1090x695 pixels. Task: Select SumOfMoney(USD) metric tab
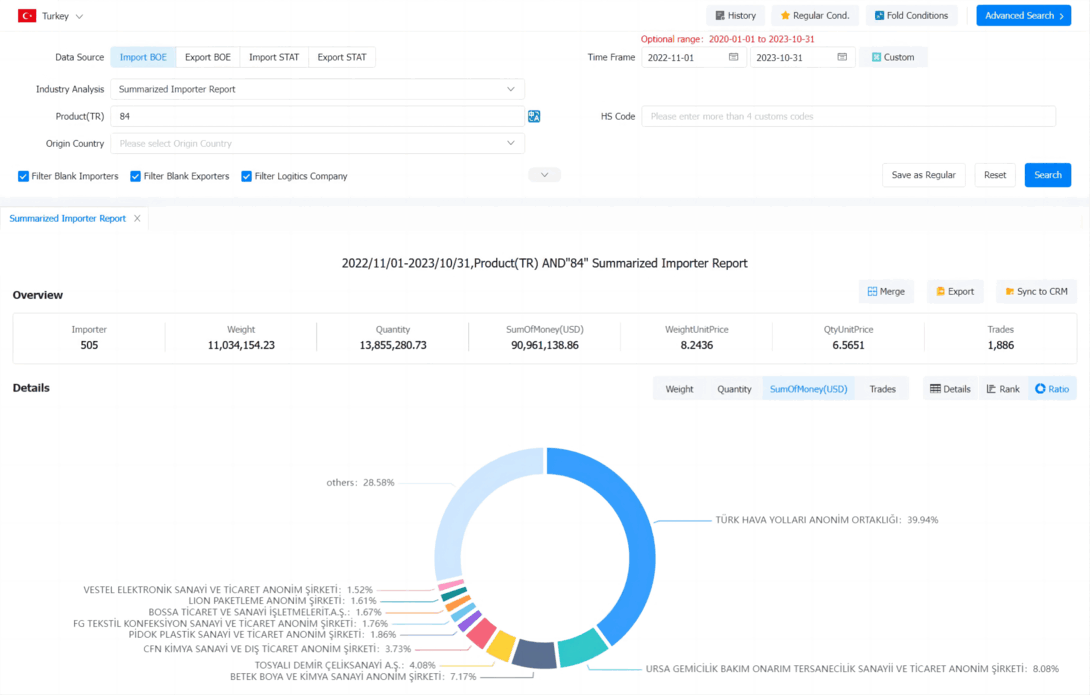808,389
